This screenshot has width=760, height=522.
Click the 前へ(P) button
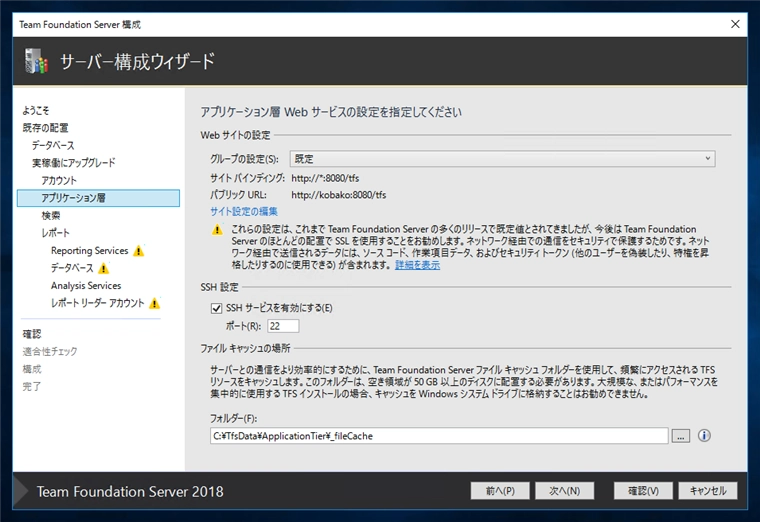click(x=500, y=491)
